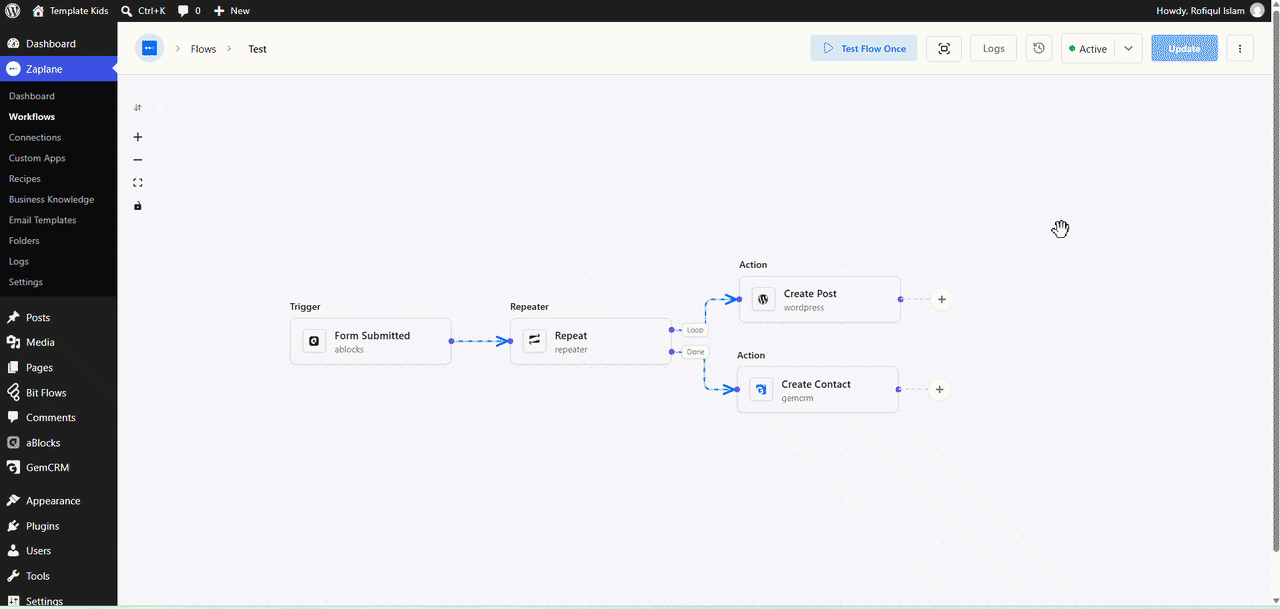
Task: Click the Update button
Action: point(1184,48)
